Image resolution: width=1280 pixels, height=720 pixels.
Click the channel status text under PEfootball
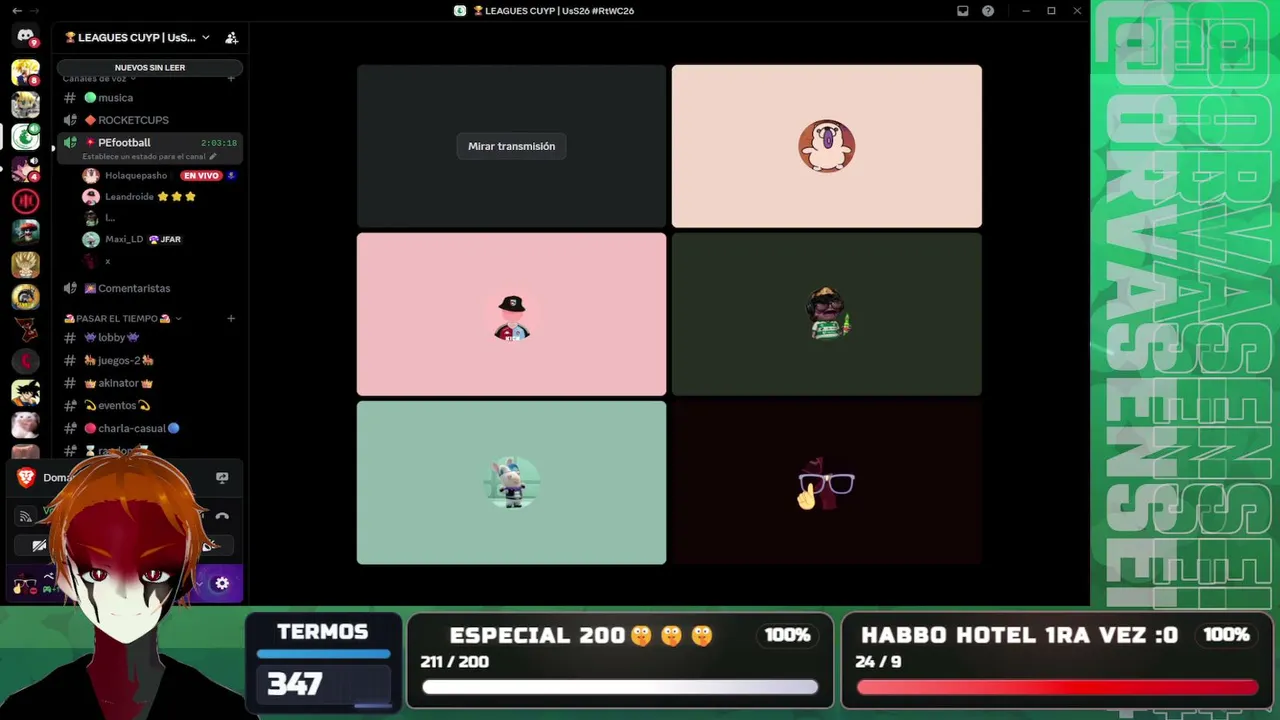pyautogui.click(x=145, y=156)
